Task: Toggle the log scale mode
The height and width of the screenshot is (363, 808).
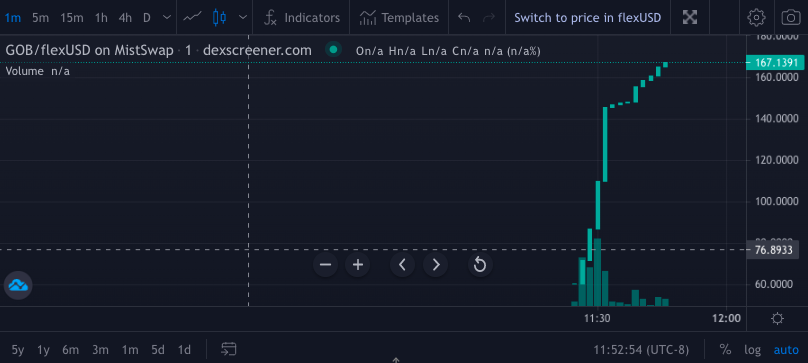Action: 752,350
